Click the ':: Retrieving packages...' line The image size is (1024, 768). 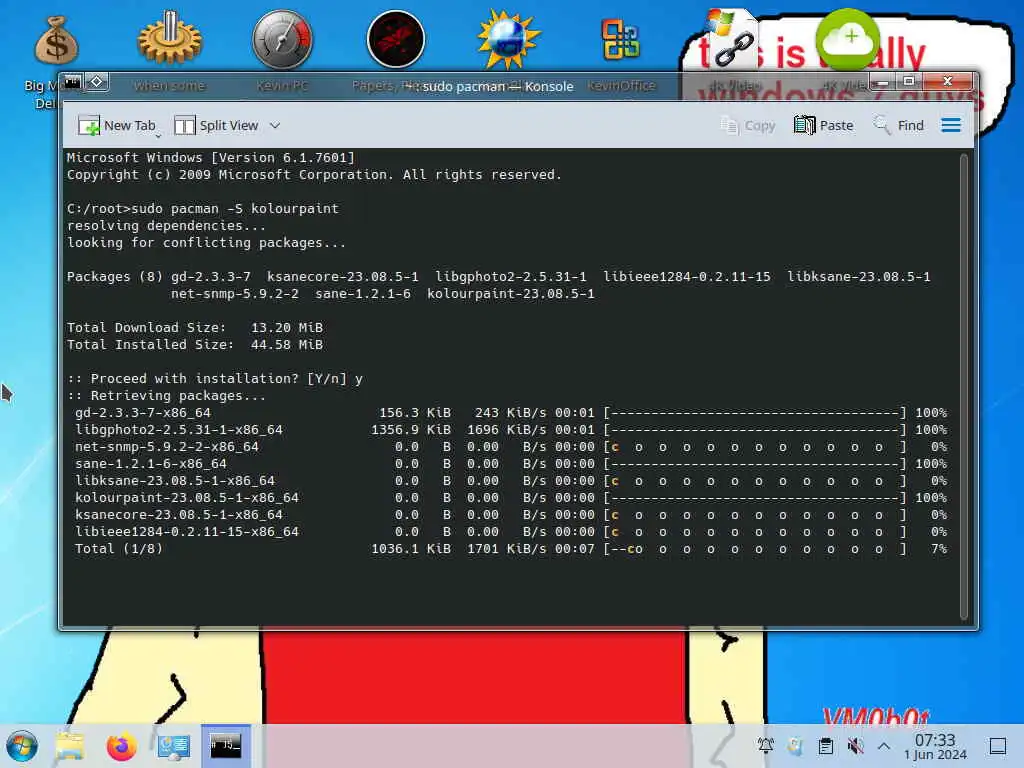[166, 395]
